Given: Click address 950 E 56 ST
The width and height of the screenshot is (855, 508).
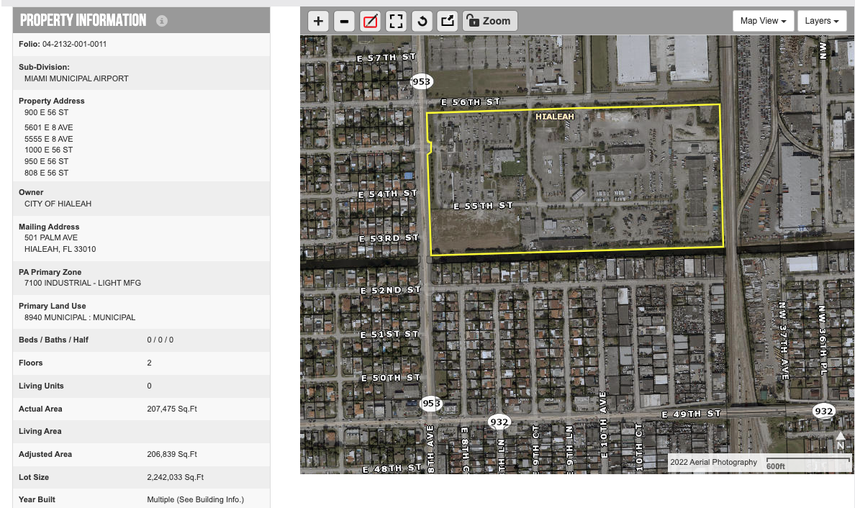Looking at the screenshot, I should 46,161.
